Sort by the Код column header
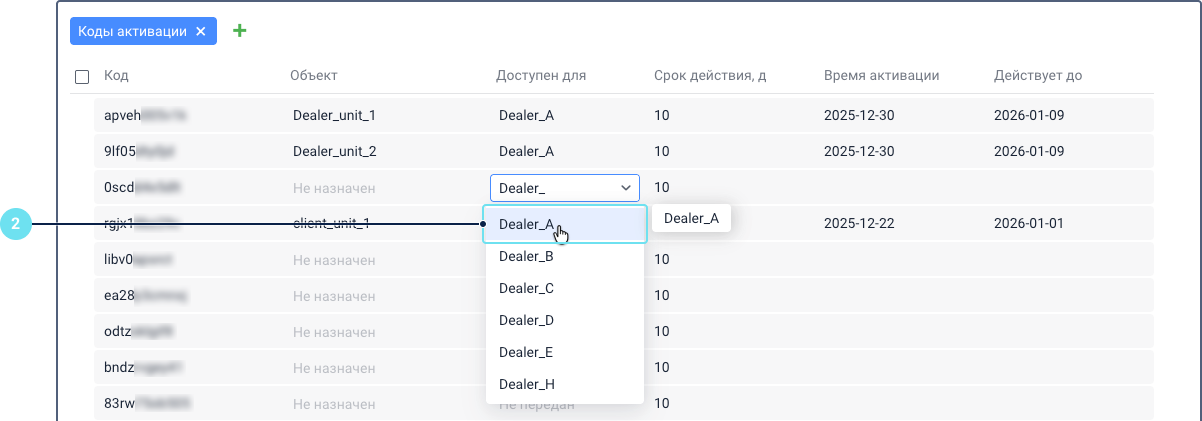 pyautogui.click(x=116, y=75)
